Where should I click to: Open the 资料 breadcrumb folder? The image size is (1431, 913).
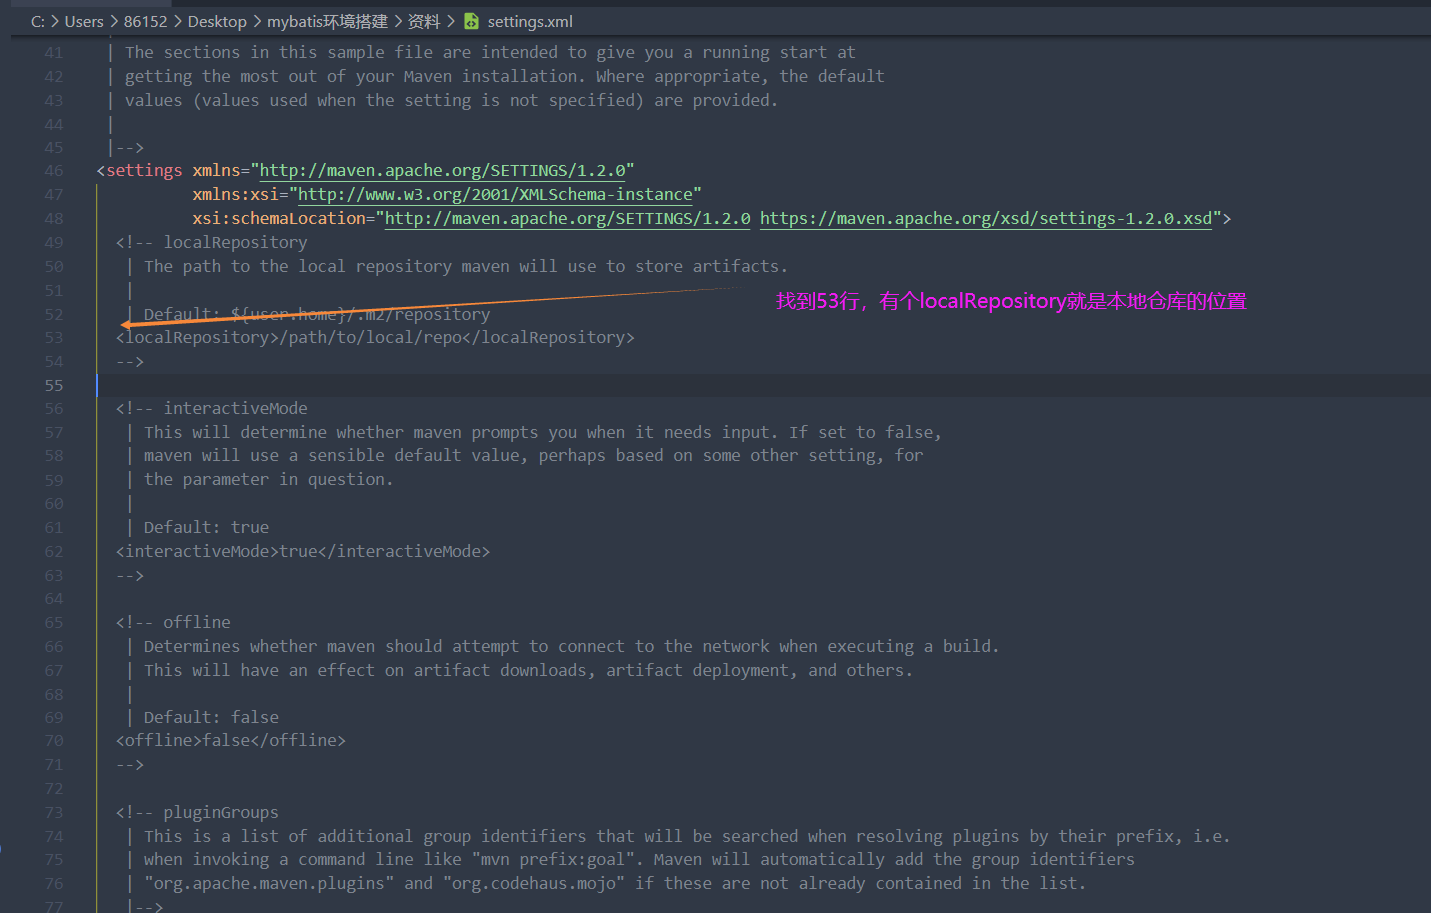coord(424,21)
